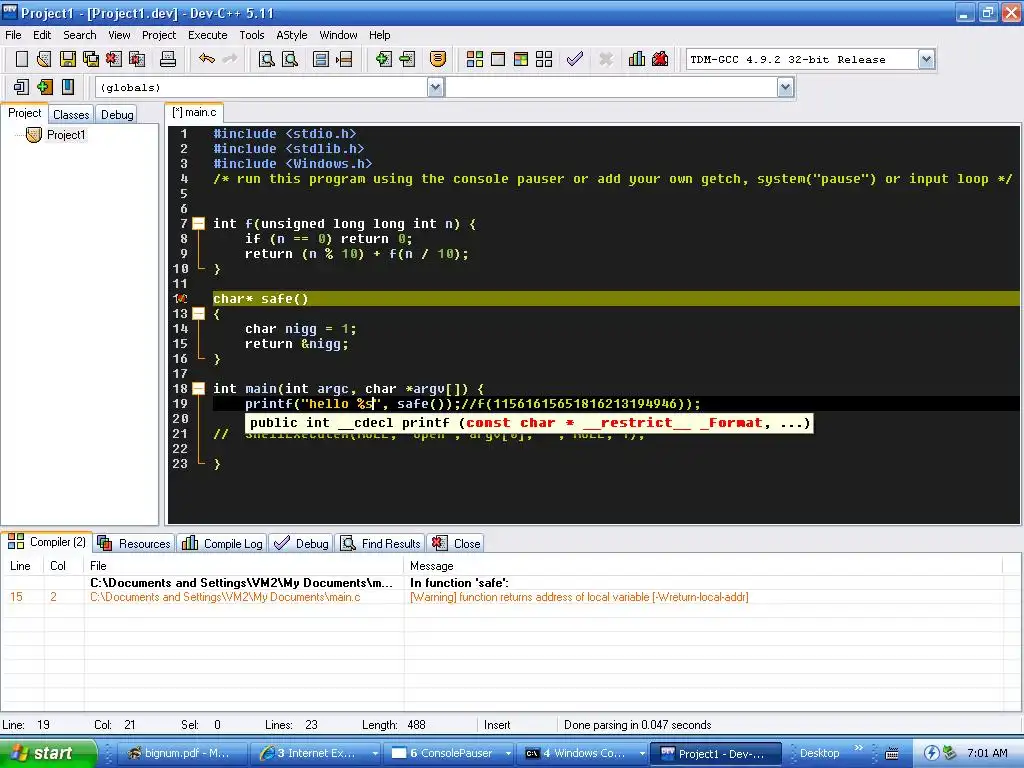Click the Rebuild All icon

click(544, 59)
